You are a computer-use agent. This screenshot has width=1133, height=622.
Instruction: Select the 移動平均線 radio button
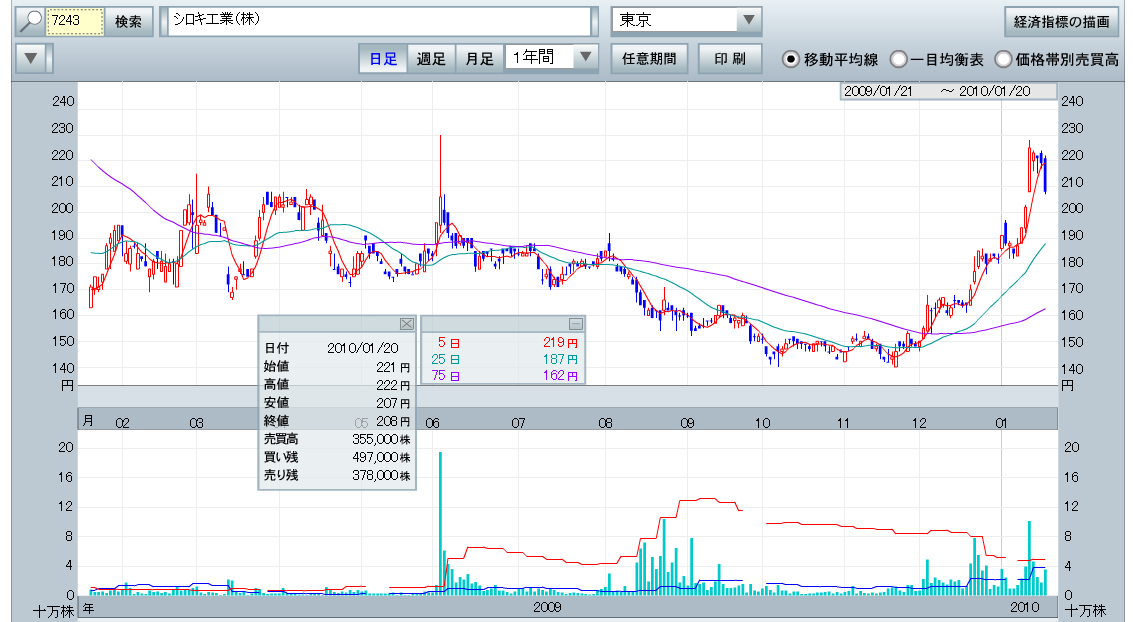(791, 59)
